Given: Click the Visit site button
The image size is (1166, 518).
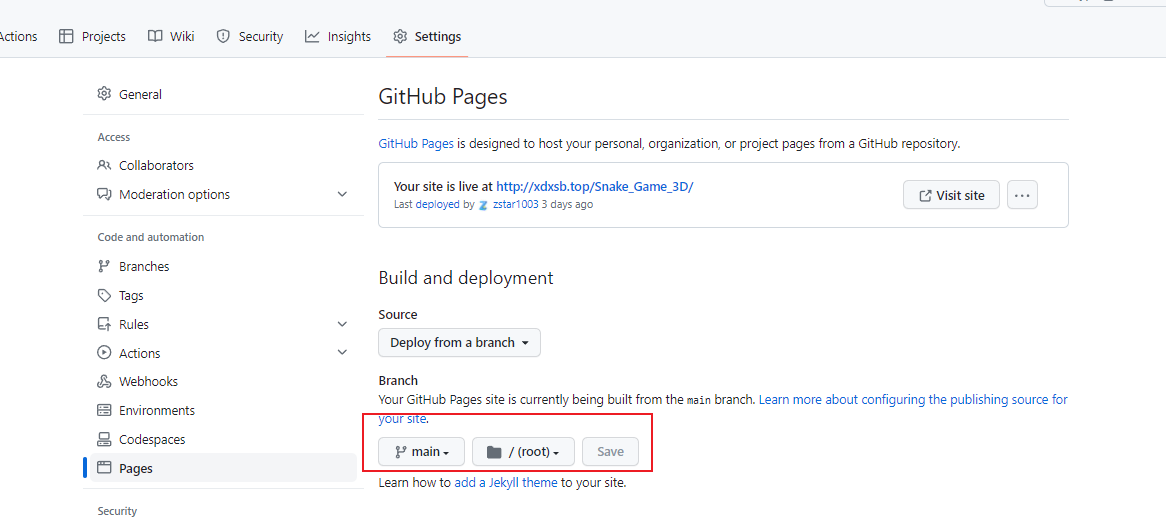Looking at the screenshot, I should click(951, 195).
